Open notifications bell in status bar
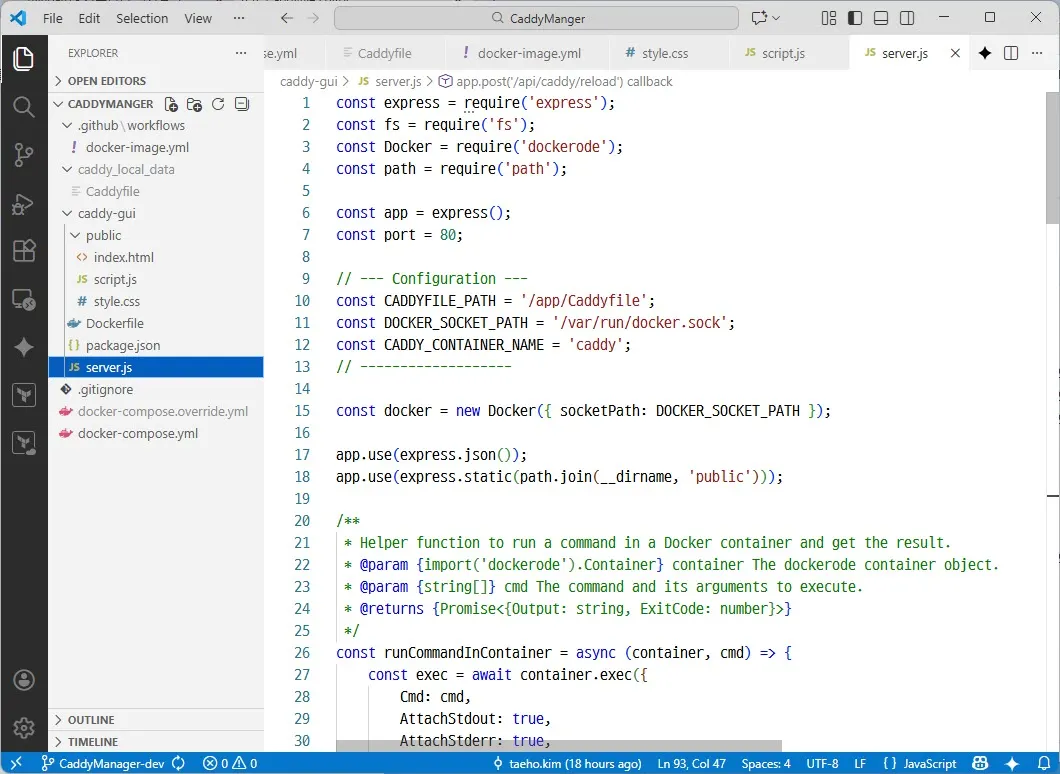The width and height of the screenshot is (1060, 774). 1044,763
